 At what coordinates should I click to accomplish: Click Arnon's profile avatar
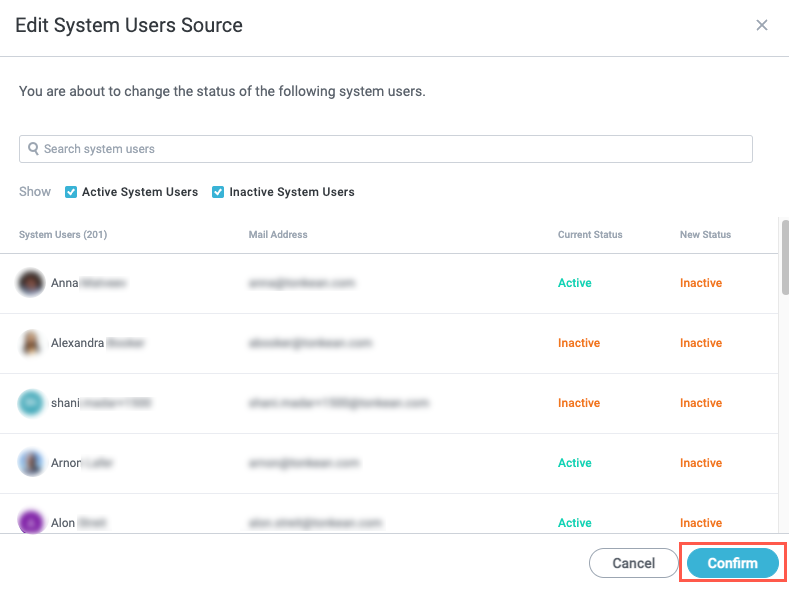31,463
